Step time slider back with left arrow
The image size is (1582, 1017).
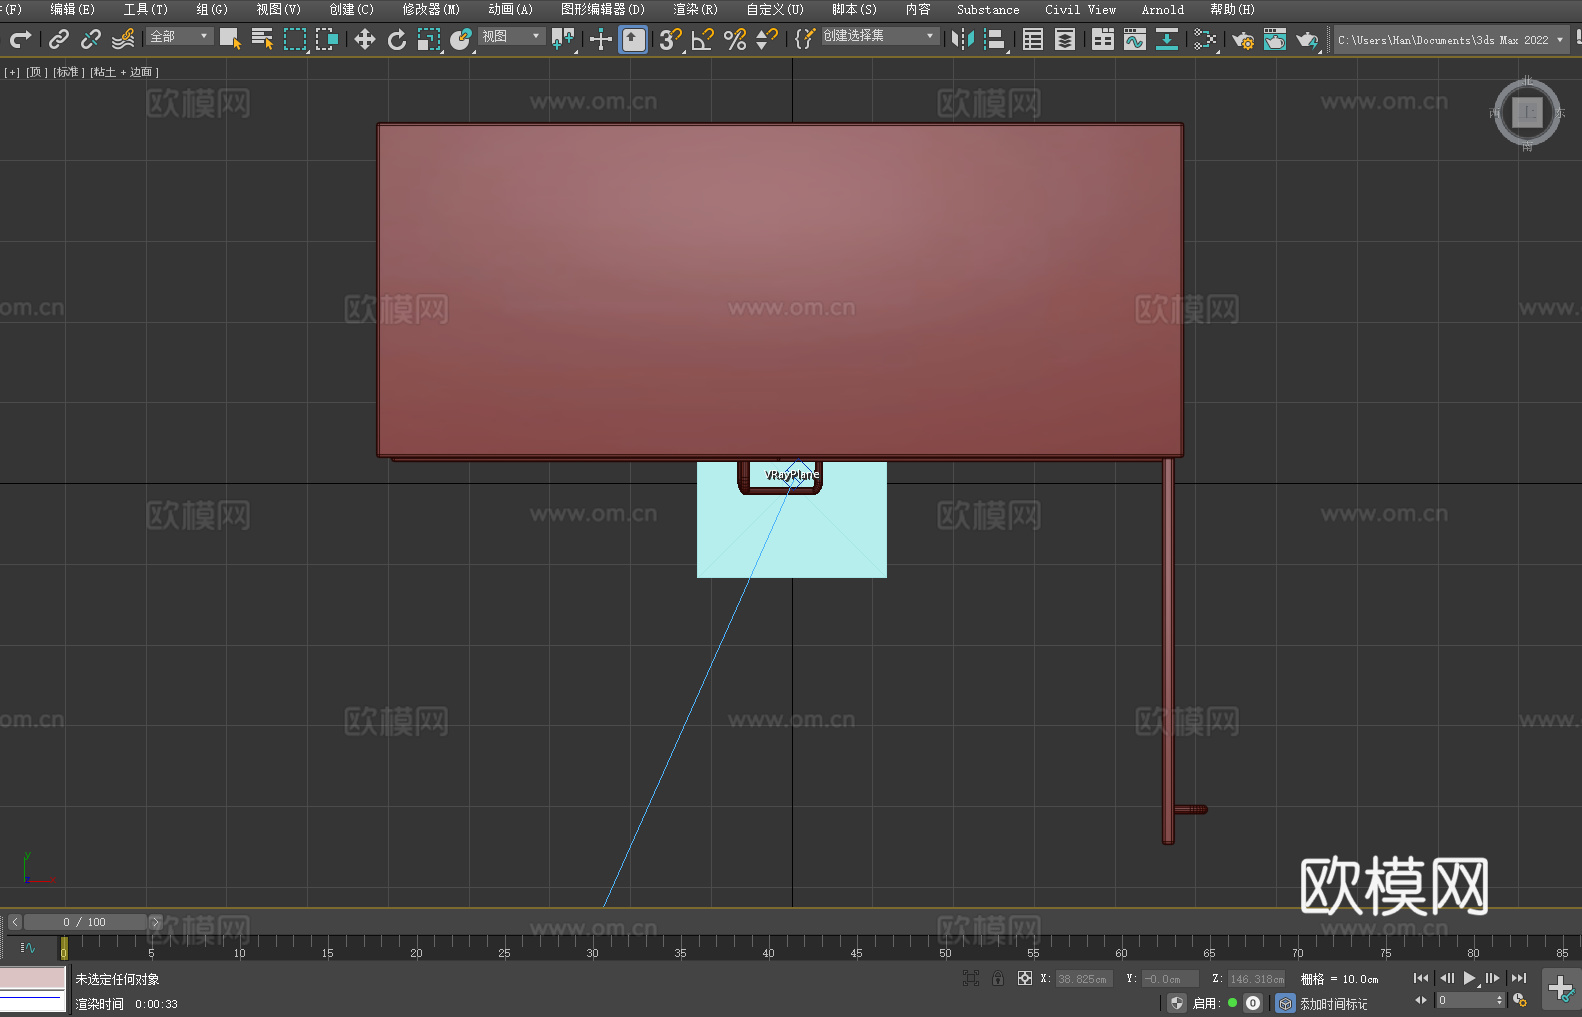click(x=15, y=922)
